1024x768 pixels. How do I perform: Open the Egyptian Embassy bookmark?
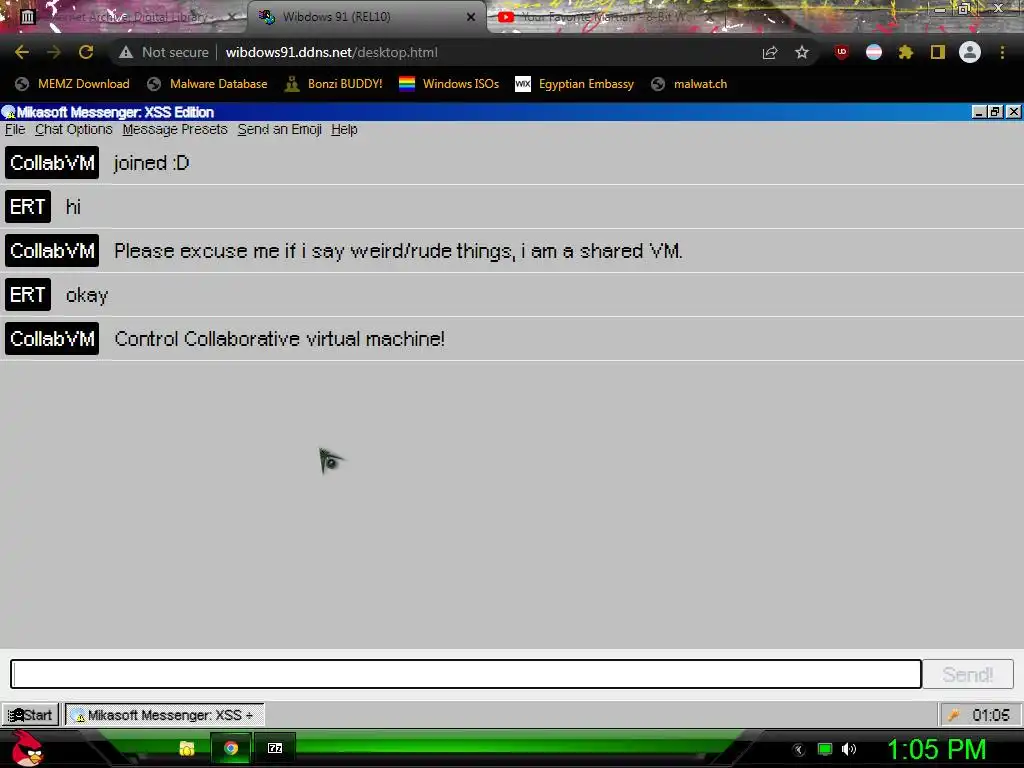point(575,84)
